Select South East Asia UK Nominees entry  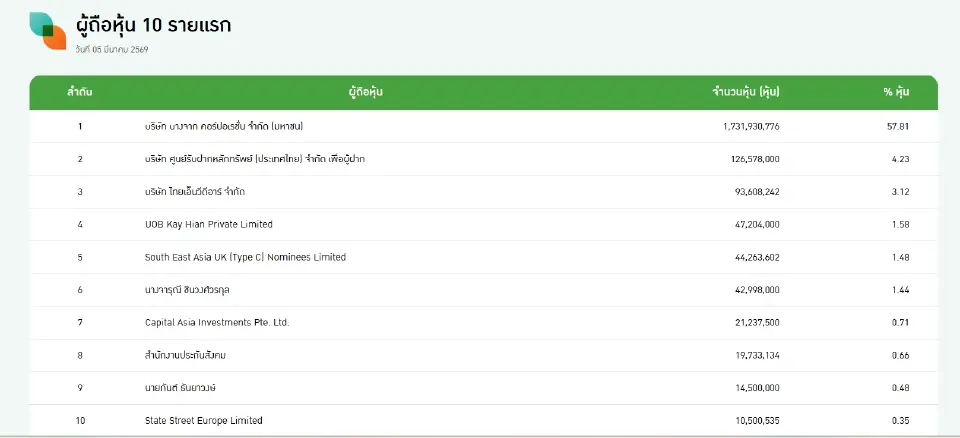pyautogui.click(x=245, y=257)
